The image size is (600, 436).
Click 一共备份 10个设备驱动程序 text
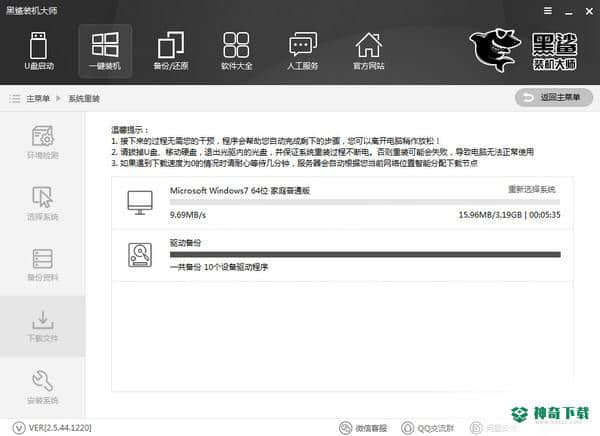(219, 267)
